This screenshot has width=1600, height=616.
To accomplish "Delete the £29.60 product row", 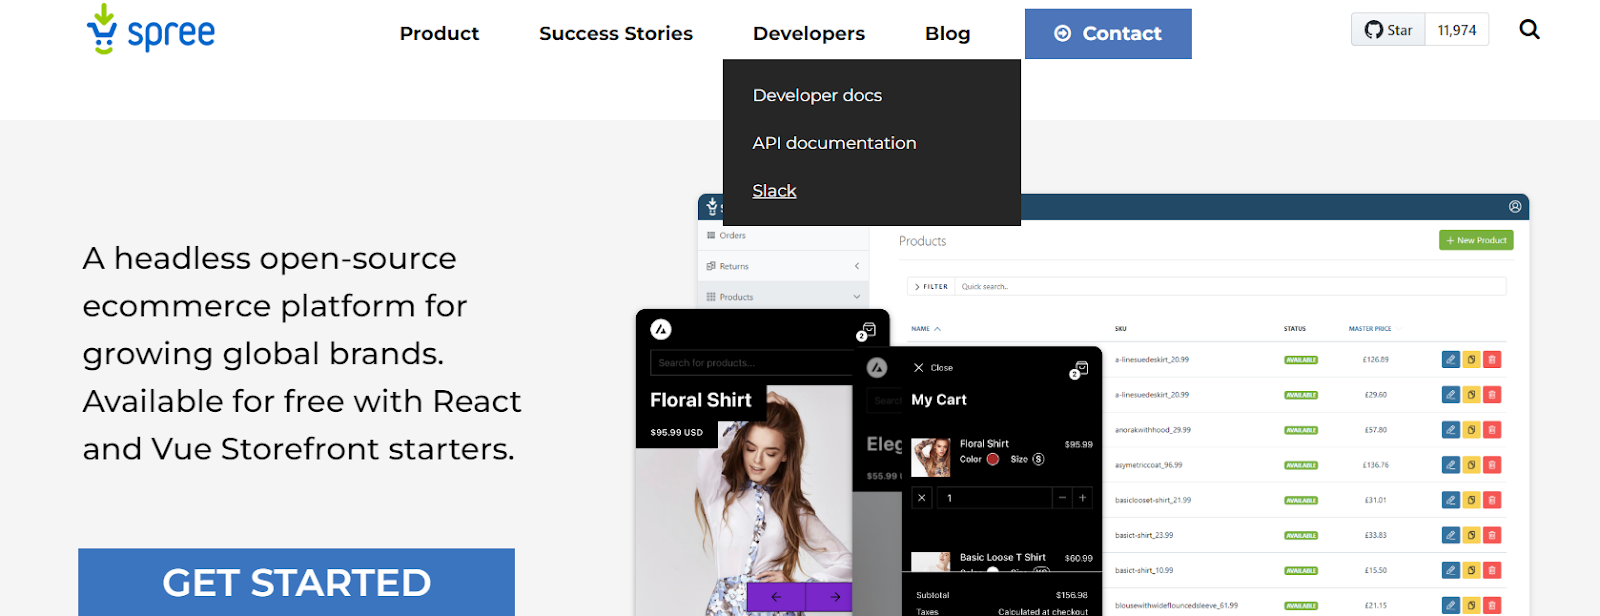I will coord(1492,395).
